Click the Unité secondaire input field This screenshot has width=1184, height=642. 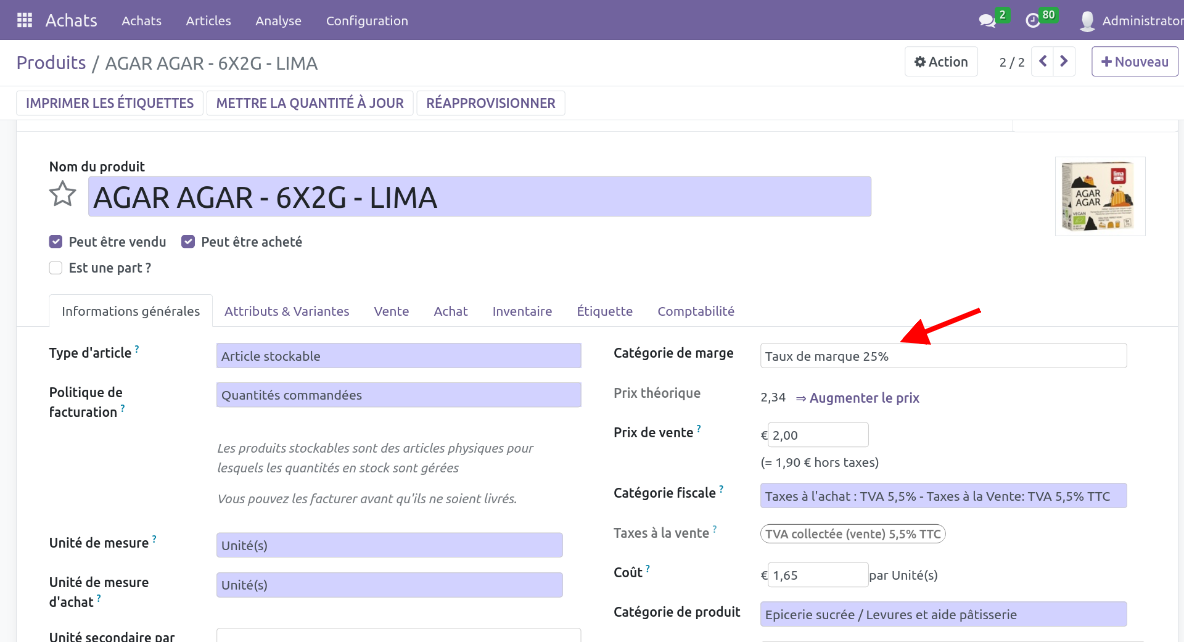pos(399,635)
